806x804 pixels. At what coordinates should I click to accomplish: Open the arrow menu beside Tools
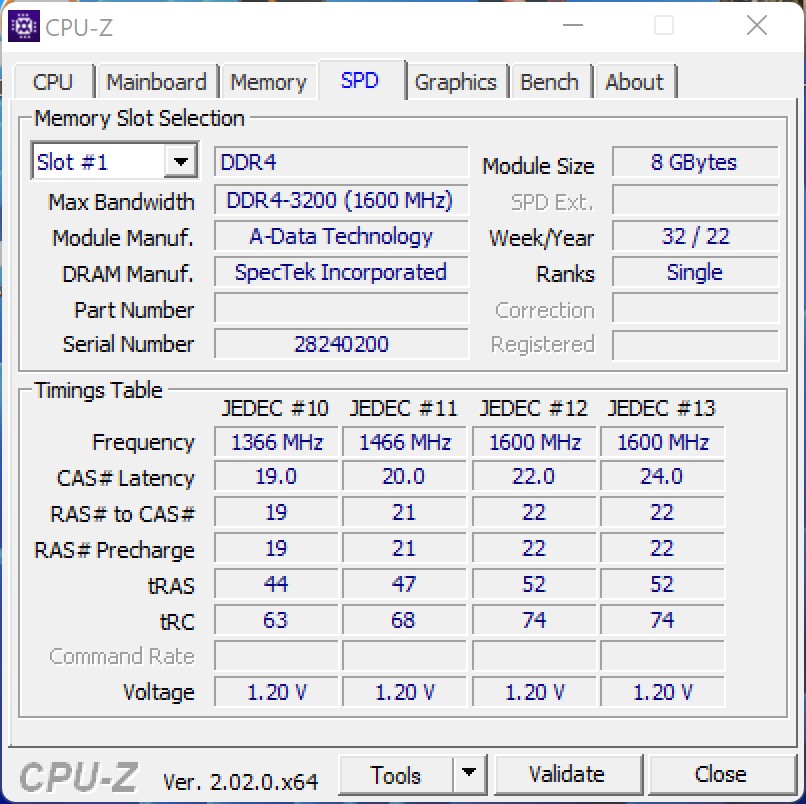click(x=468, y=775)
